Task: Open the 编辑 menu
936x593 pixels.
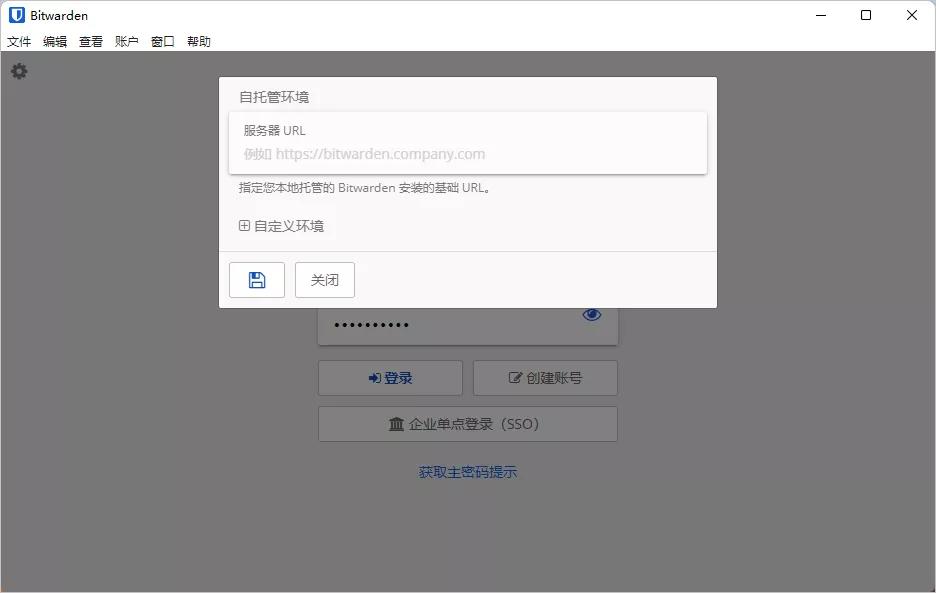Action: (56, 41)
